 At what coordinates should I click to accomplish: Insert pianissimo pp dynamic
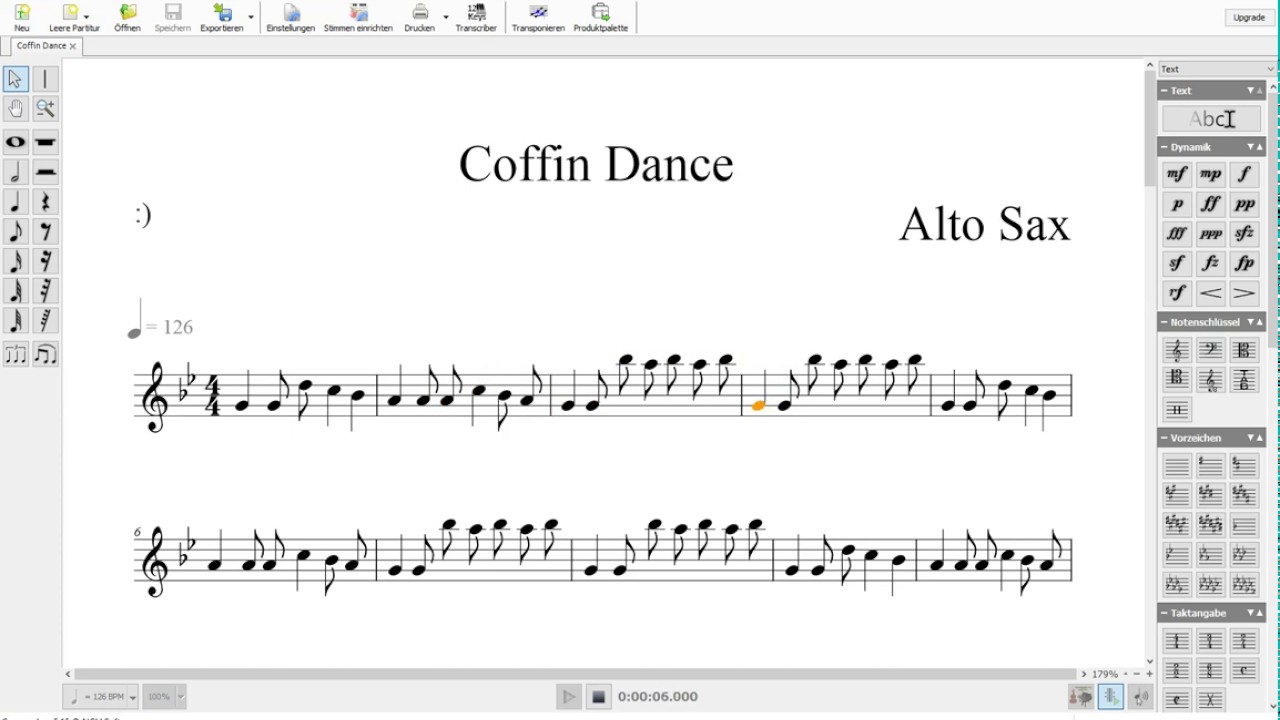pos(1245,204)
